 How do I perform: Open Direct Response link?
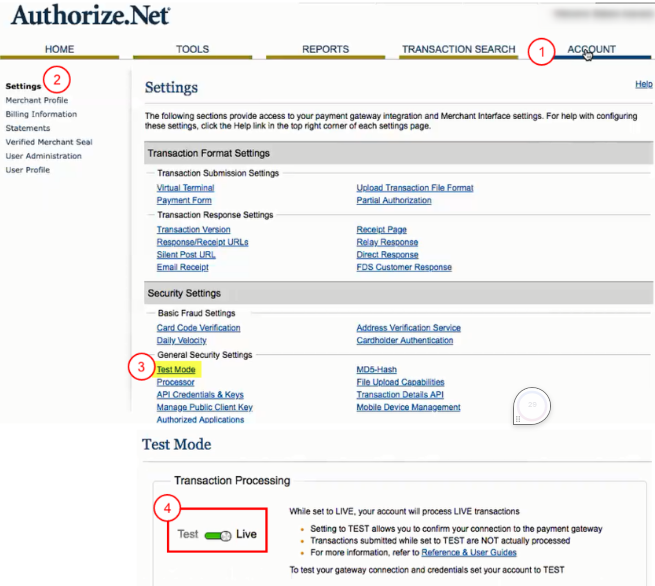point(387,255)
